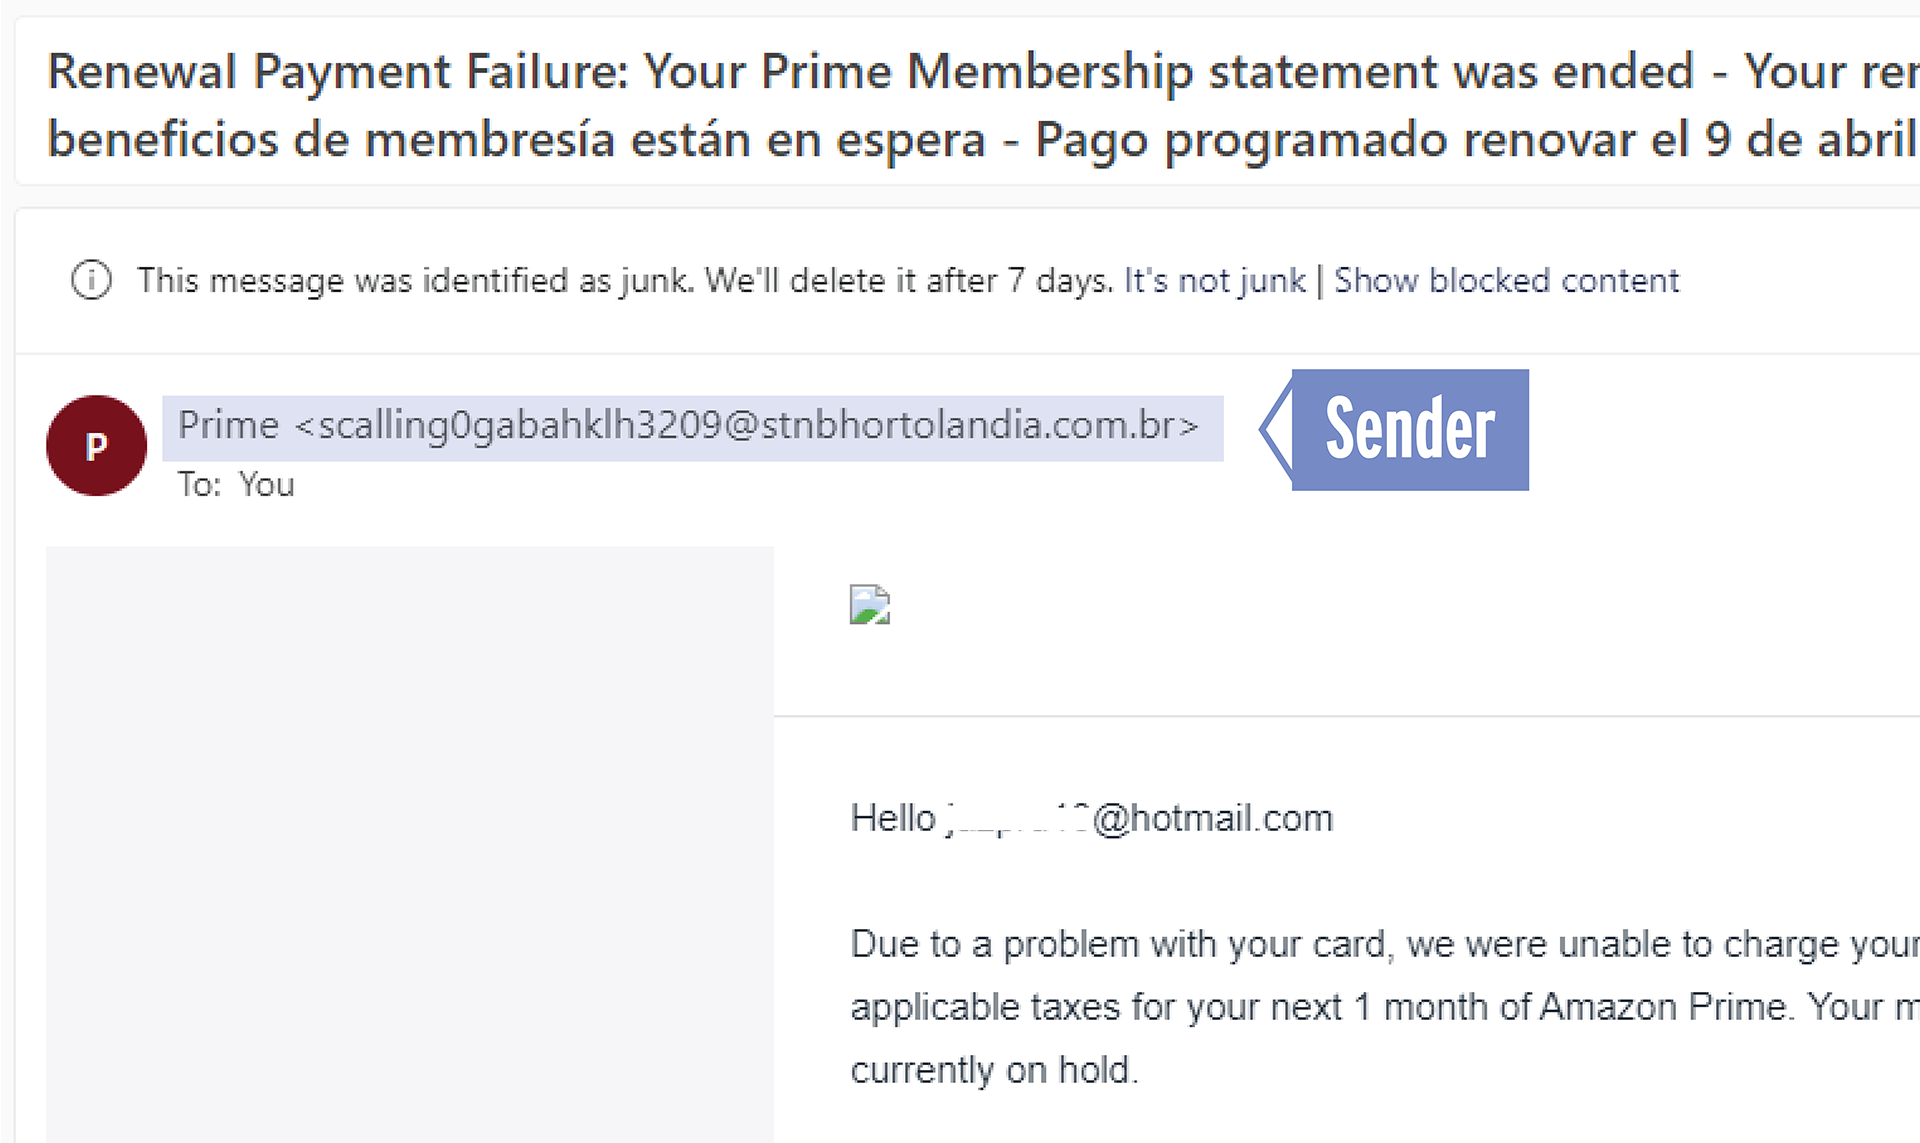Click the "Amazon Prime" mention in body
Image resolution: width=1920 pixels, height=1143 pixels.
click(1662, 1007)
